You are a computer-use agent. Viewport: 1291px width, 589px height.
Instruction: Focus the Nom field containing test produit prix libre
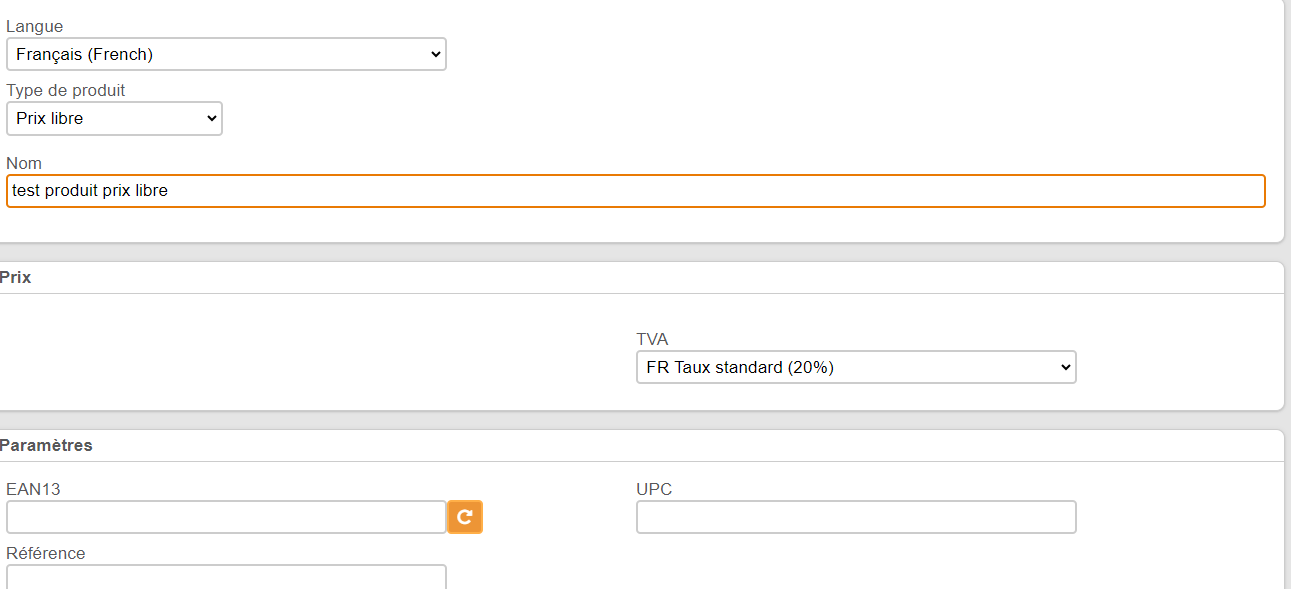(636, 191)
